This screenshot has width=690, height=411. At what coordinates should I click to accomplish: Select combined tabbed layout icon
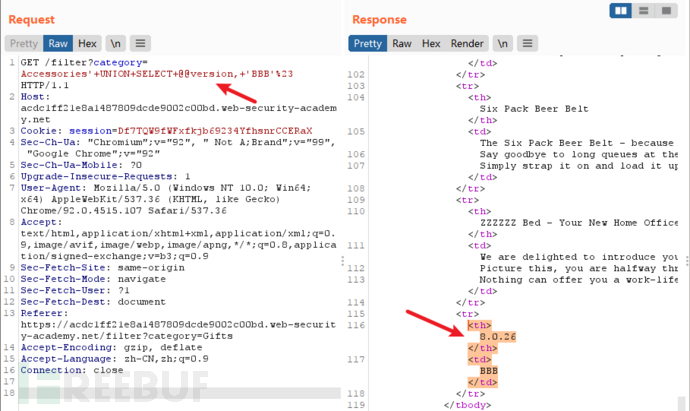pyautogui.click(x=666, y=10)
